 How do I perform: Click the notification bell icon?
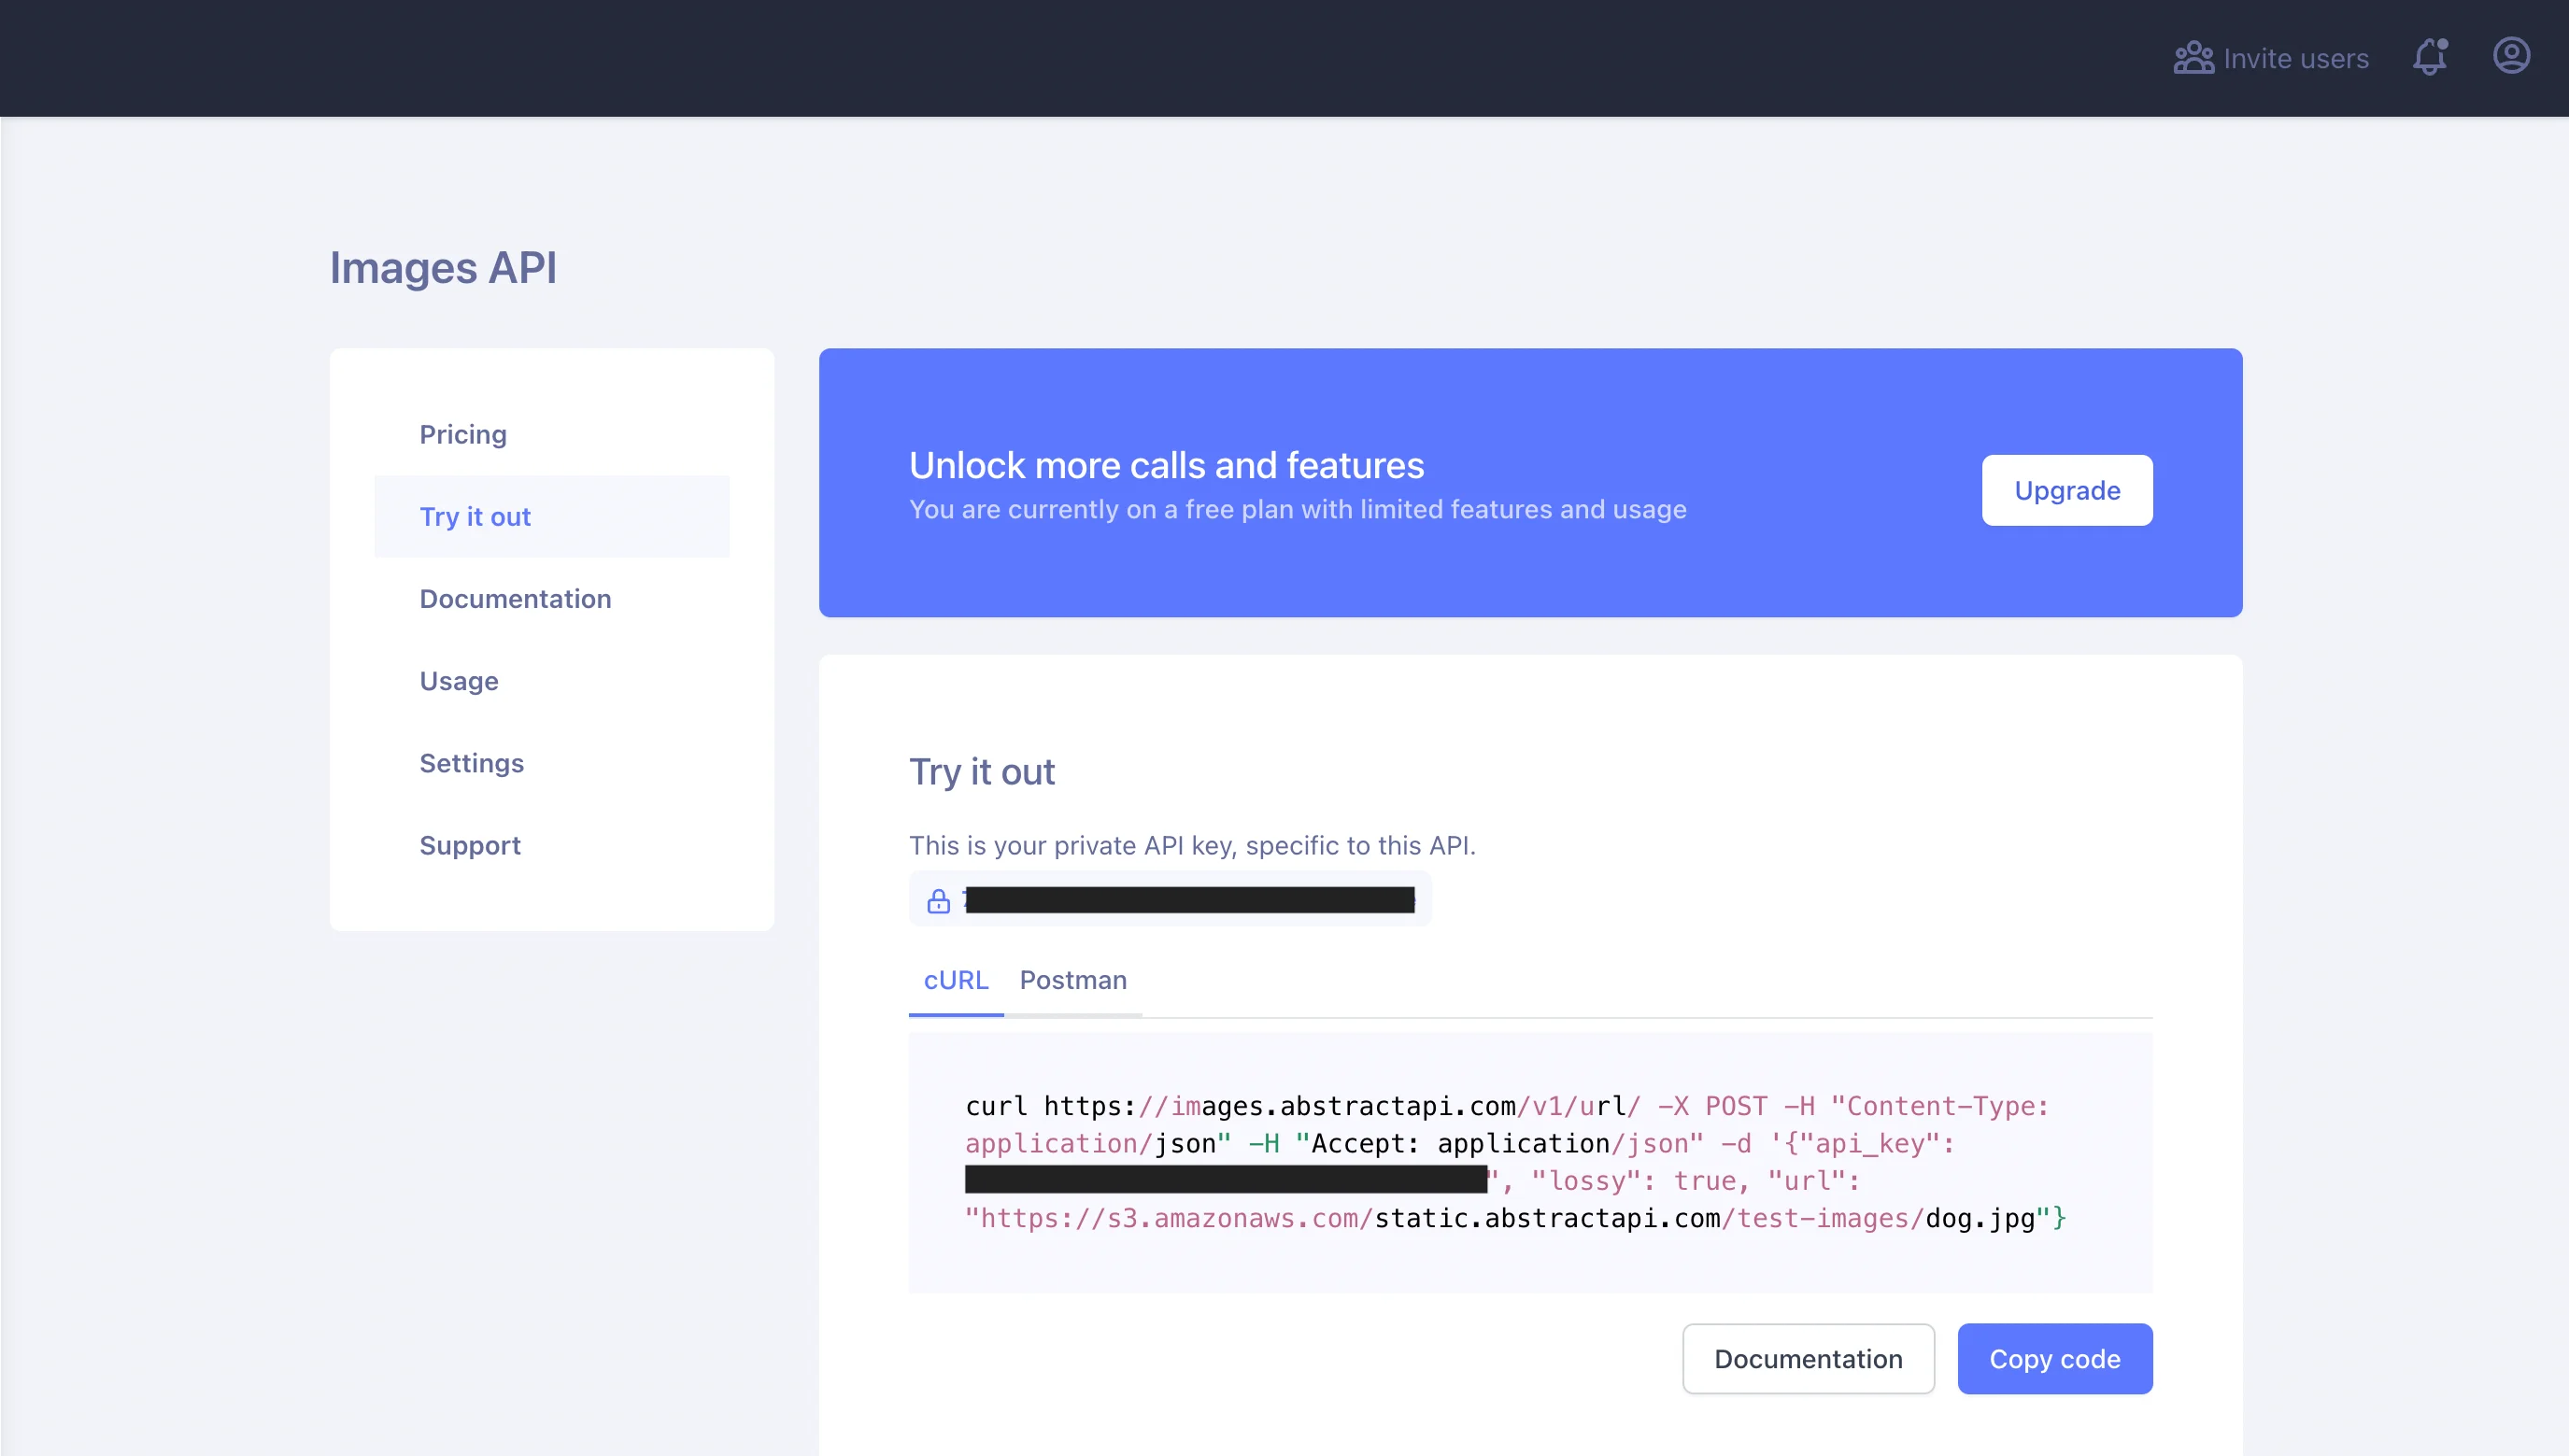coord(2429,57)
